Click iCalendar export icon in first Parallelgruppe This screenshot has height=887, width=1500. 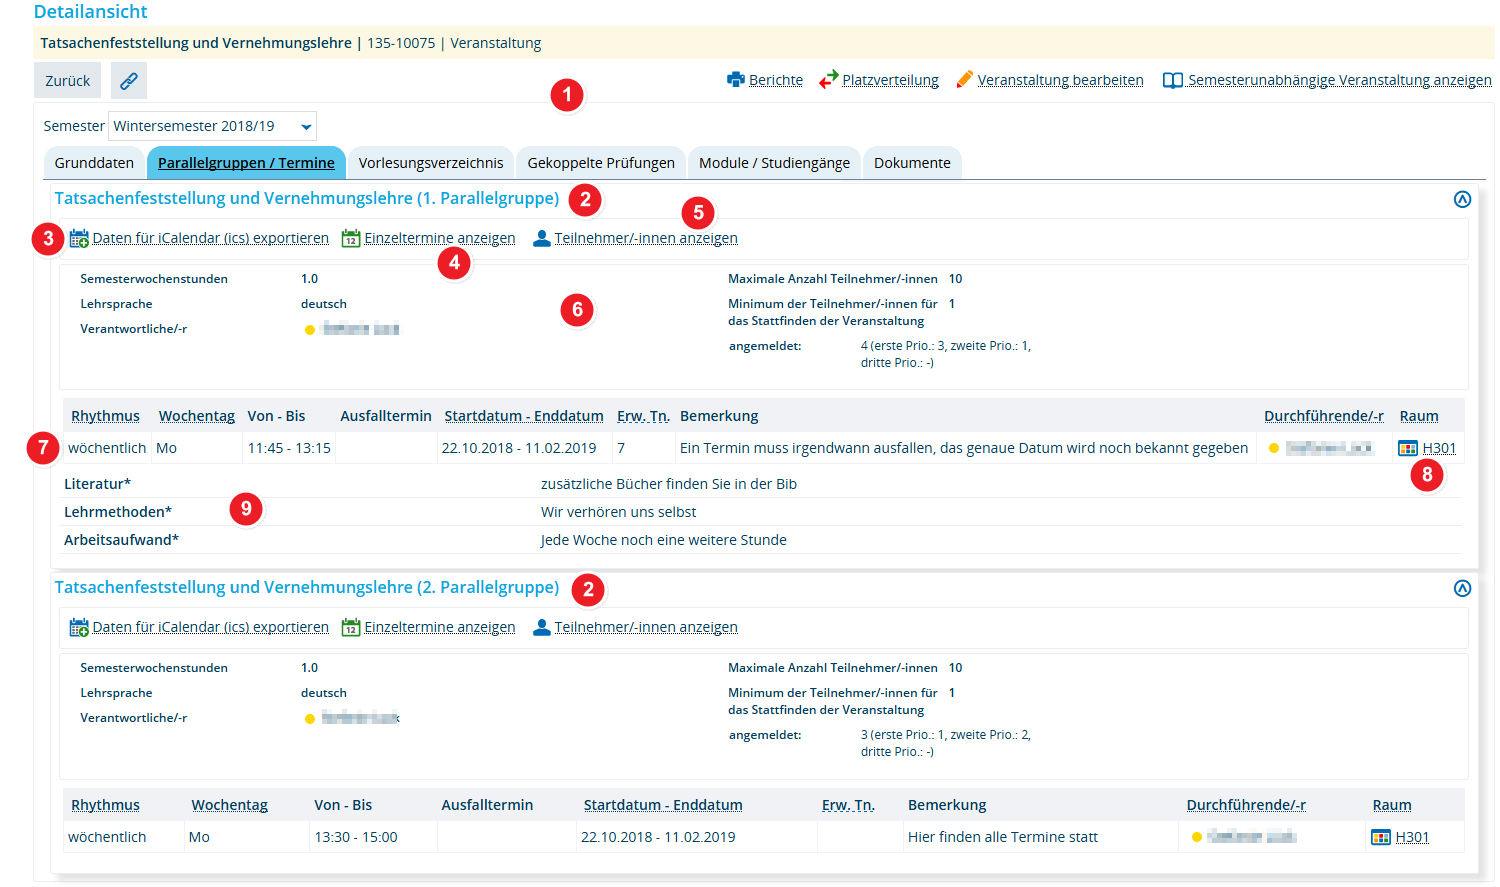tap(79, 238)
